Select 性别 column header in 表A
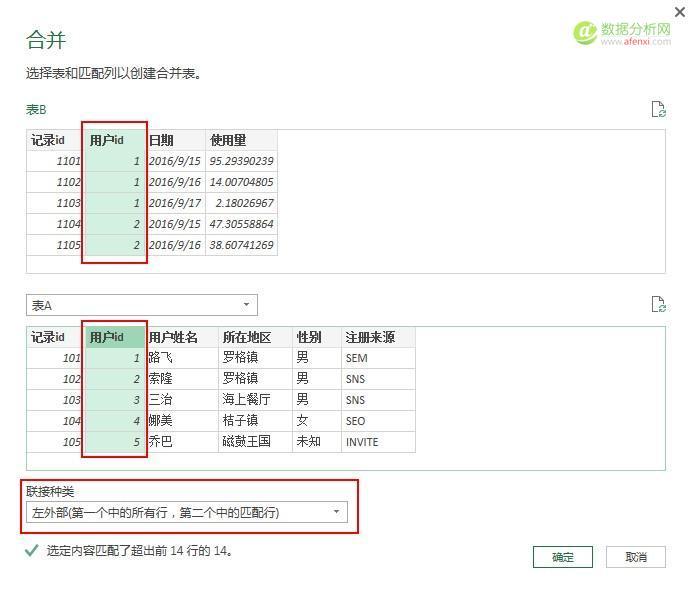Viewport: 692px width, 589px height. tap(317, 338)
